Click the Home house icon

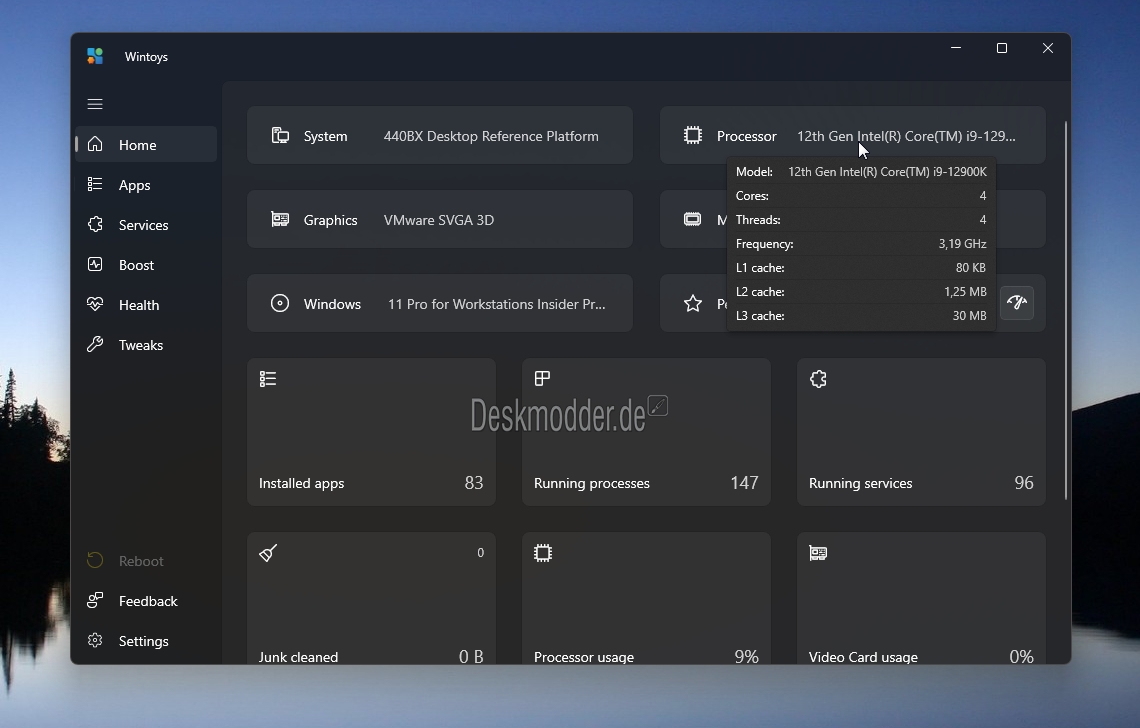[x=95, y=144]
